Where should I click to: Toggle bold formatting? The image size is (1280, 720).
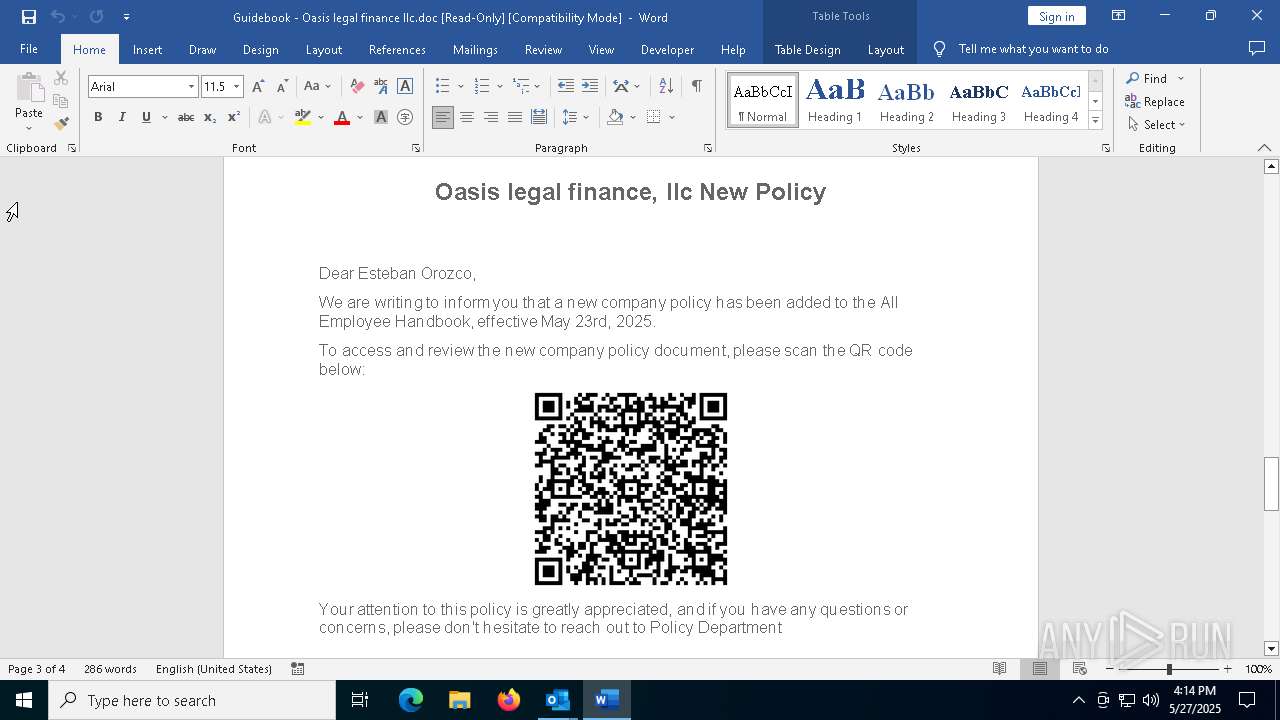tap(98, 117)
